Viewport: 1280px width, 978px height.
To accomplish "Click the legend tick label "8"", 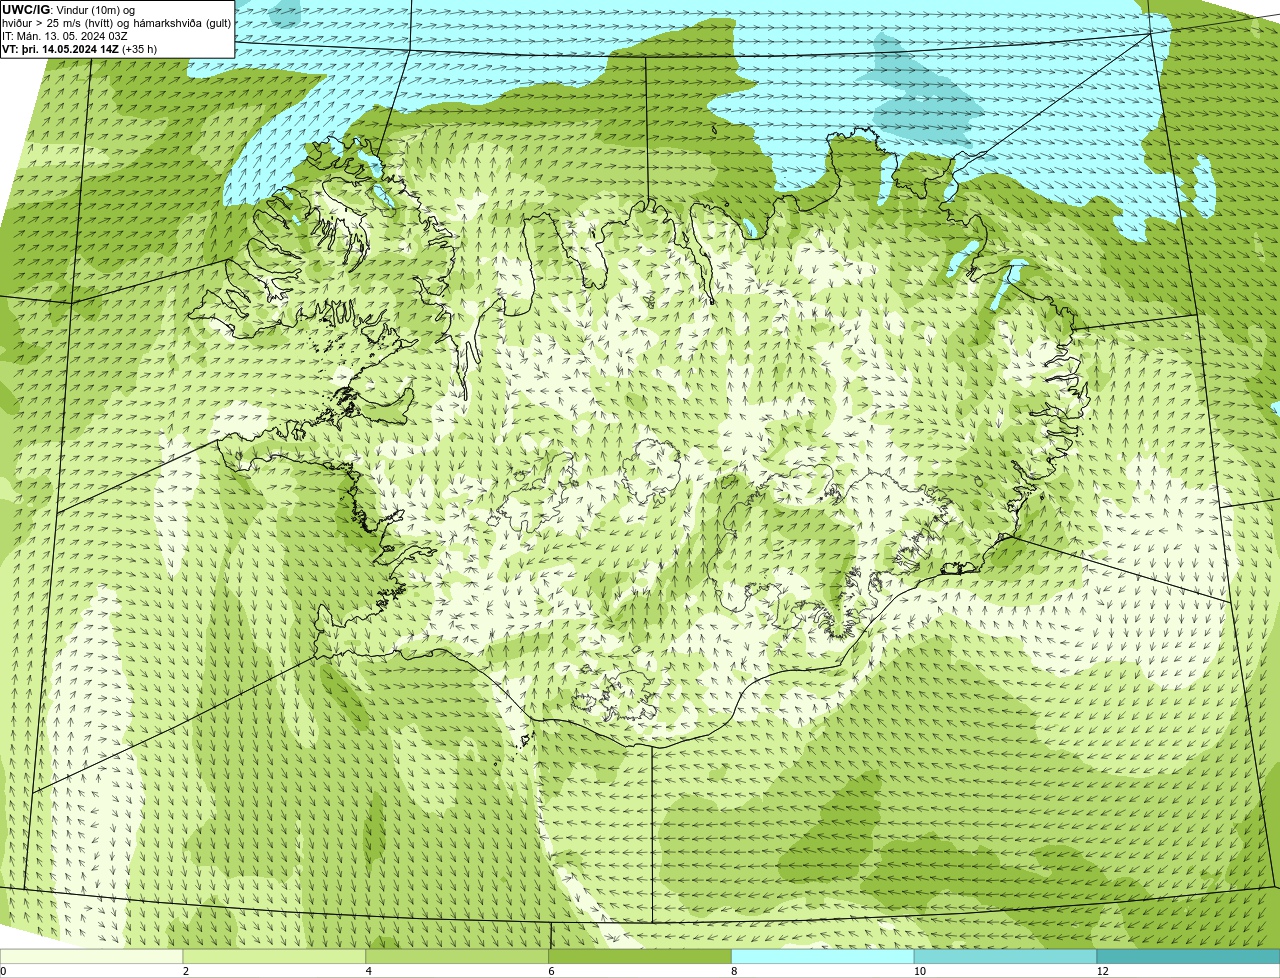I will 734,971.
